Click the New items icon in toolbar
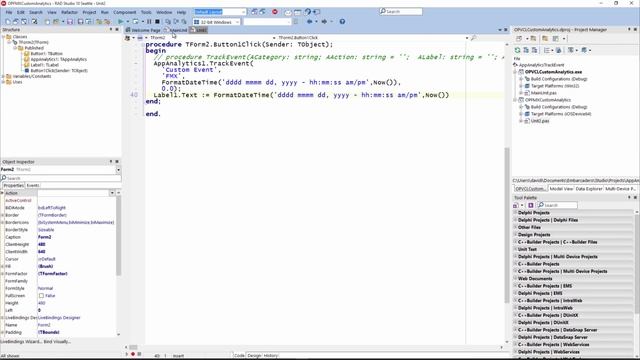The width and height of the screenshot is (640, 360). tap(8, 22)
